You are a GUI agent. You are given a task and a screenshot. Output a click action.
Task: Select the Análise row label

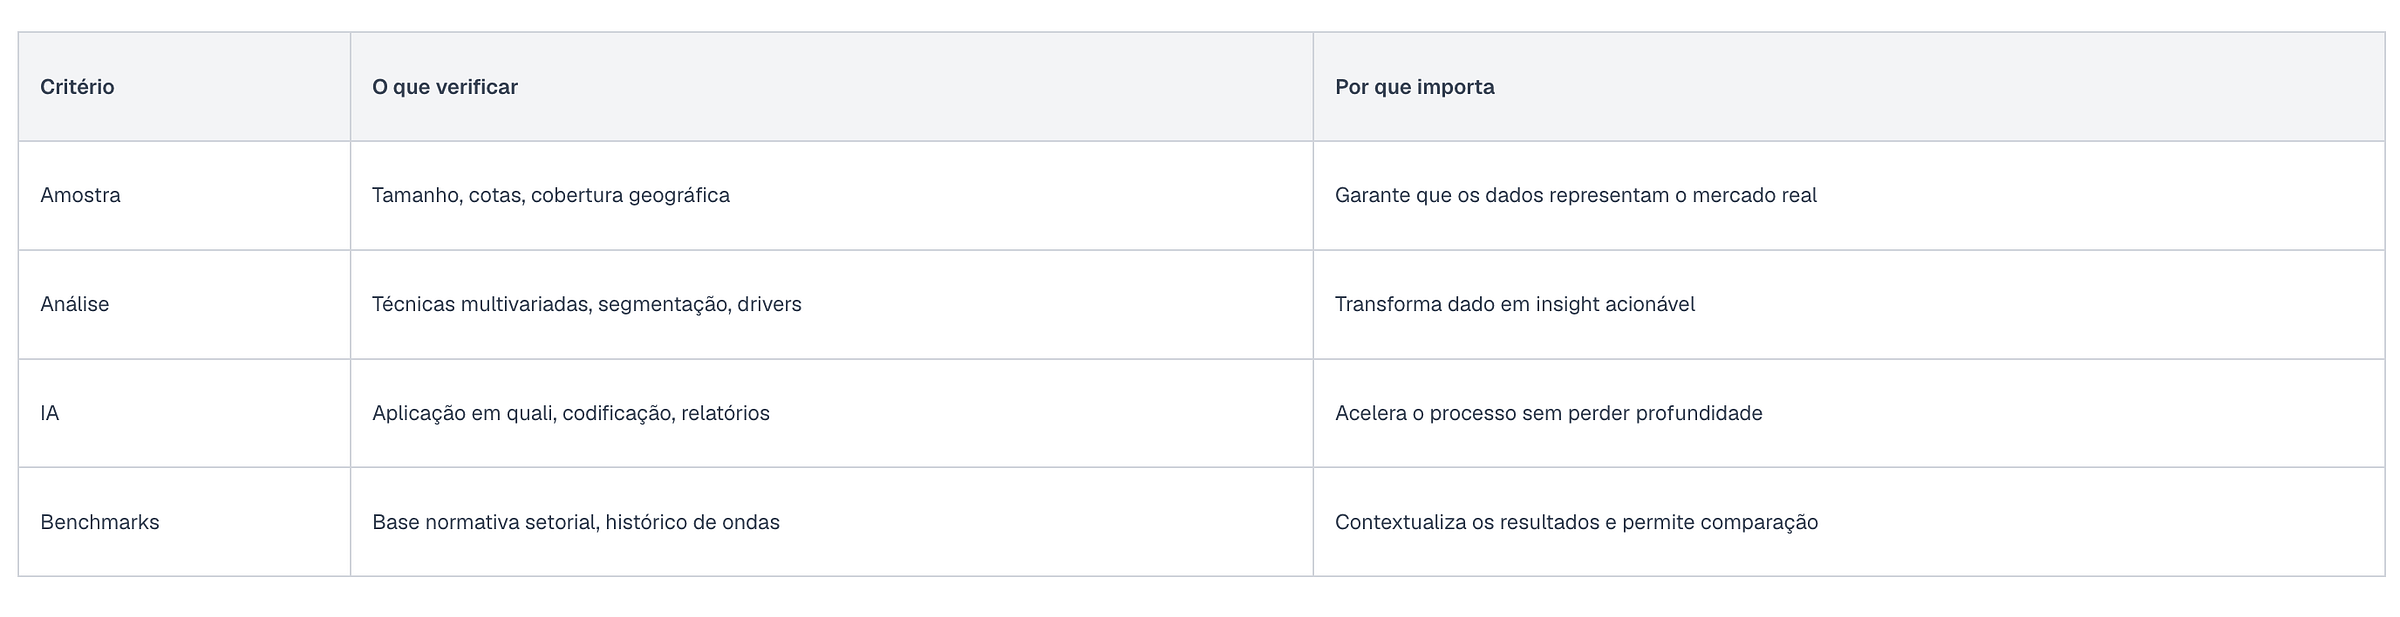[75, 304]
